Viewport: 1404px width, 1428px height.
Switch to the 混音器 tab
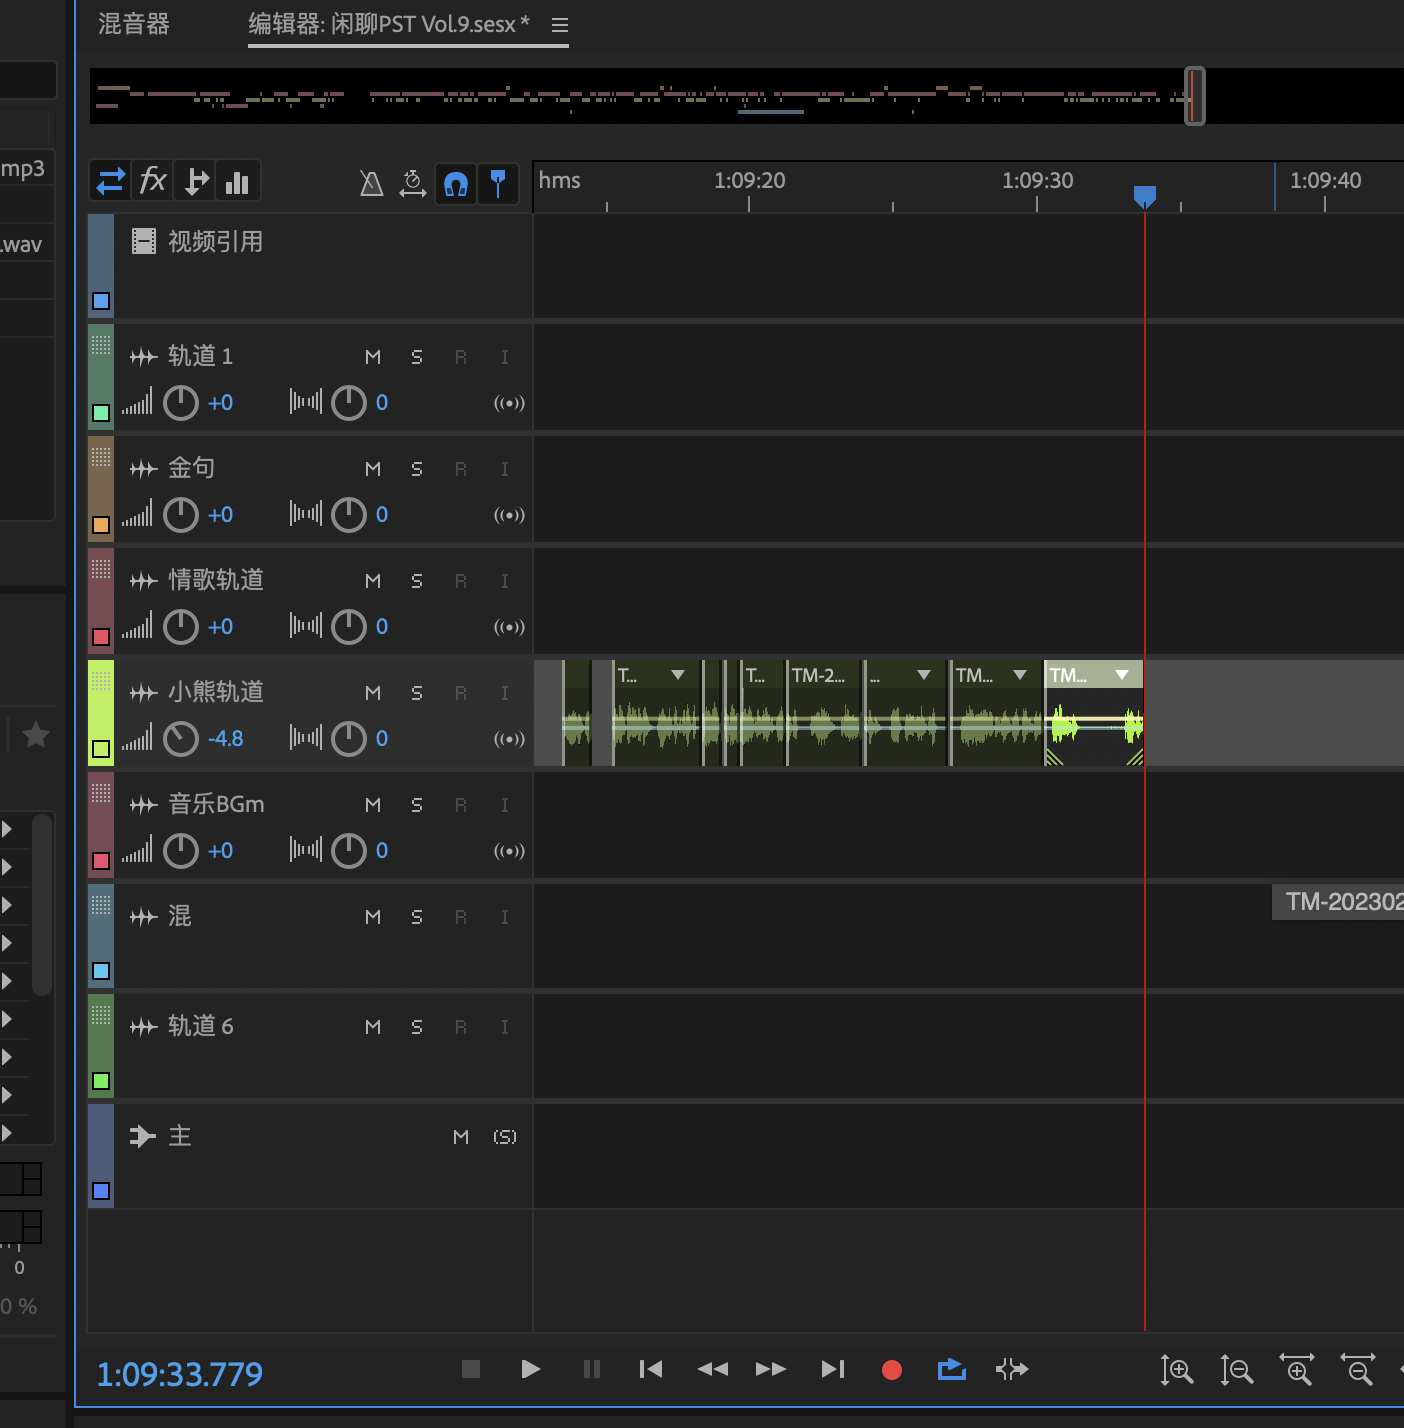(134, 24)
